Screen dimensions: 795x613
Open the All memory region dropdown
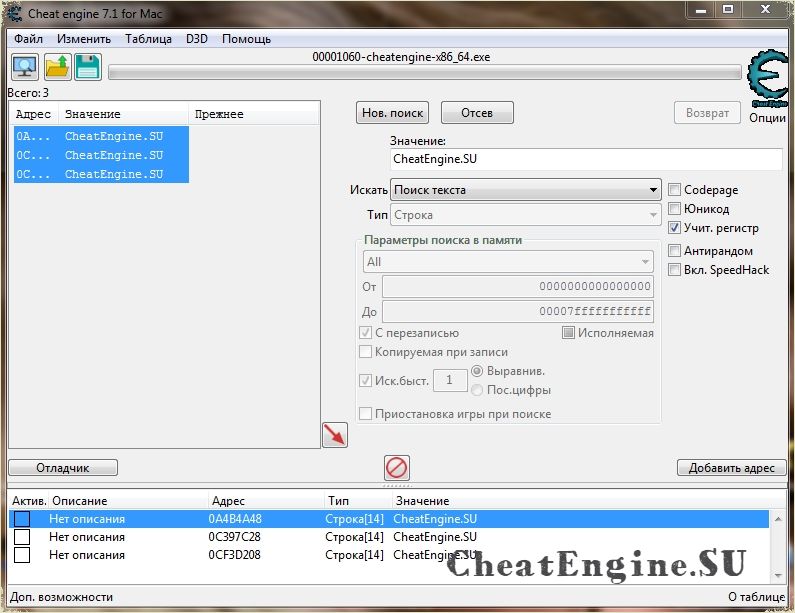pyautogui.click(x=508, y=262)
